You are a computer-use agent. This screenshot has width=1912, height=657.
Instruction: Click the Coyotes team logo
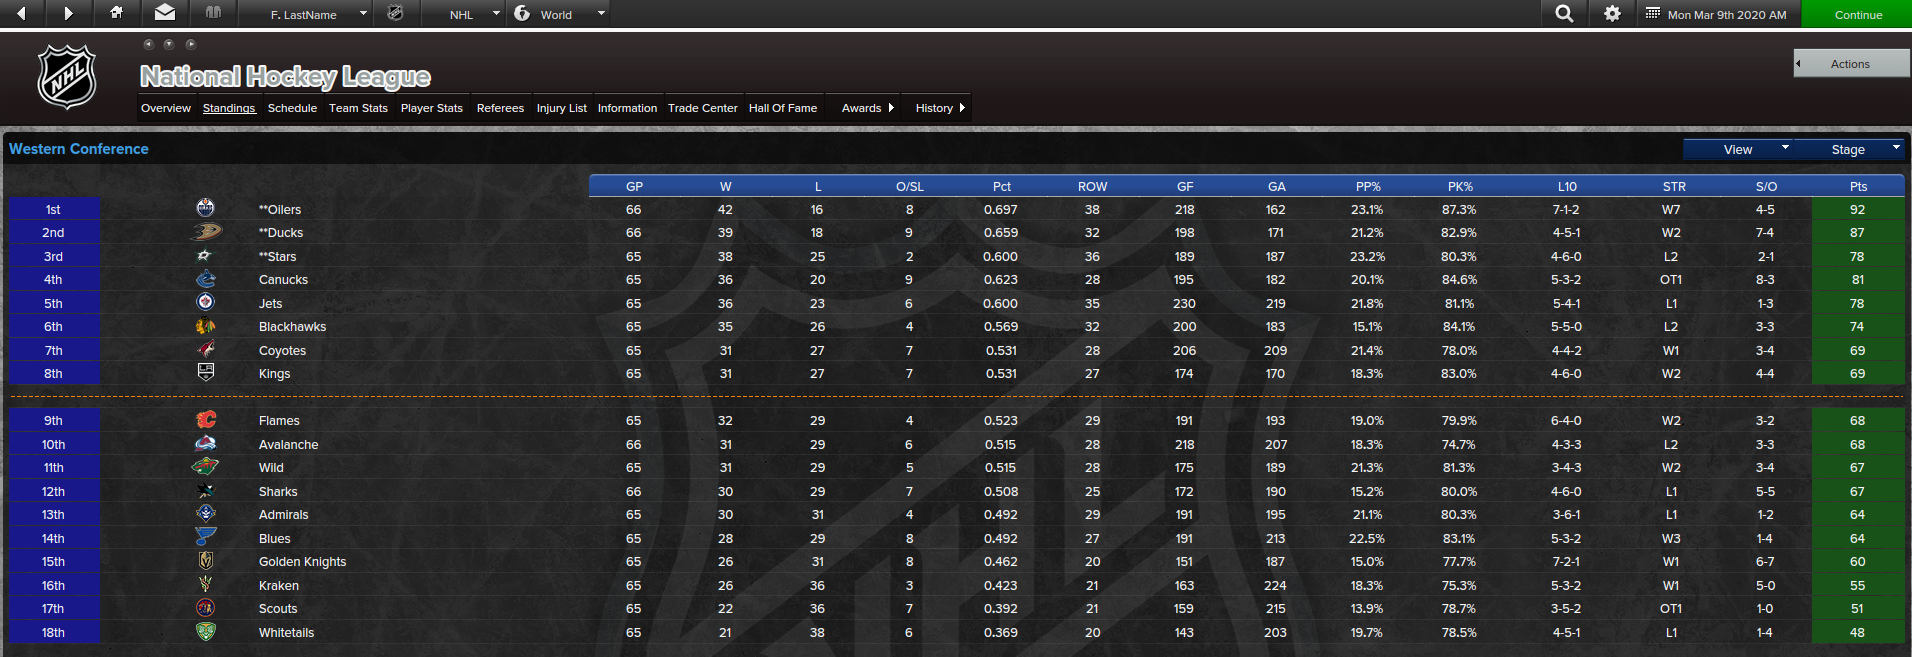tap(205, 349)
